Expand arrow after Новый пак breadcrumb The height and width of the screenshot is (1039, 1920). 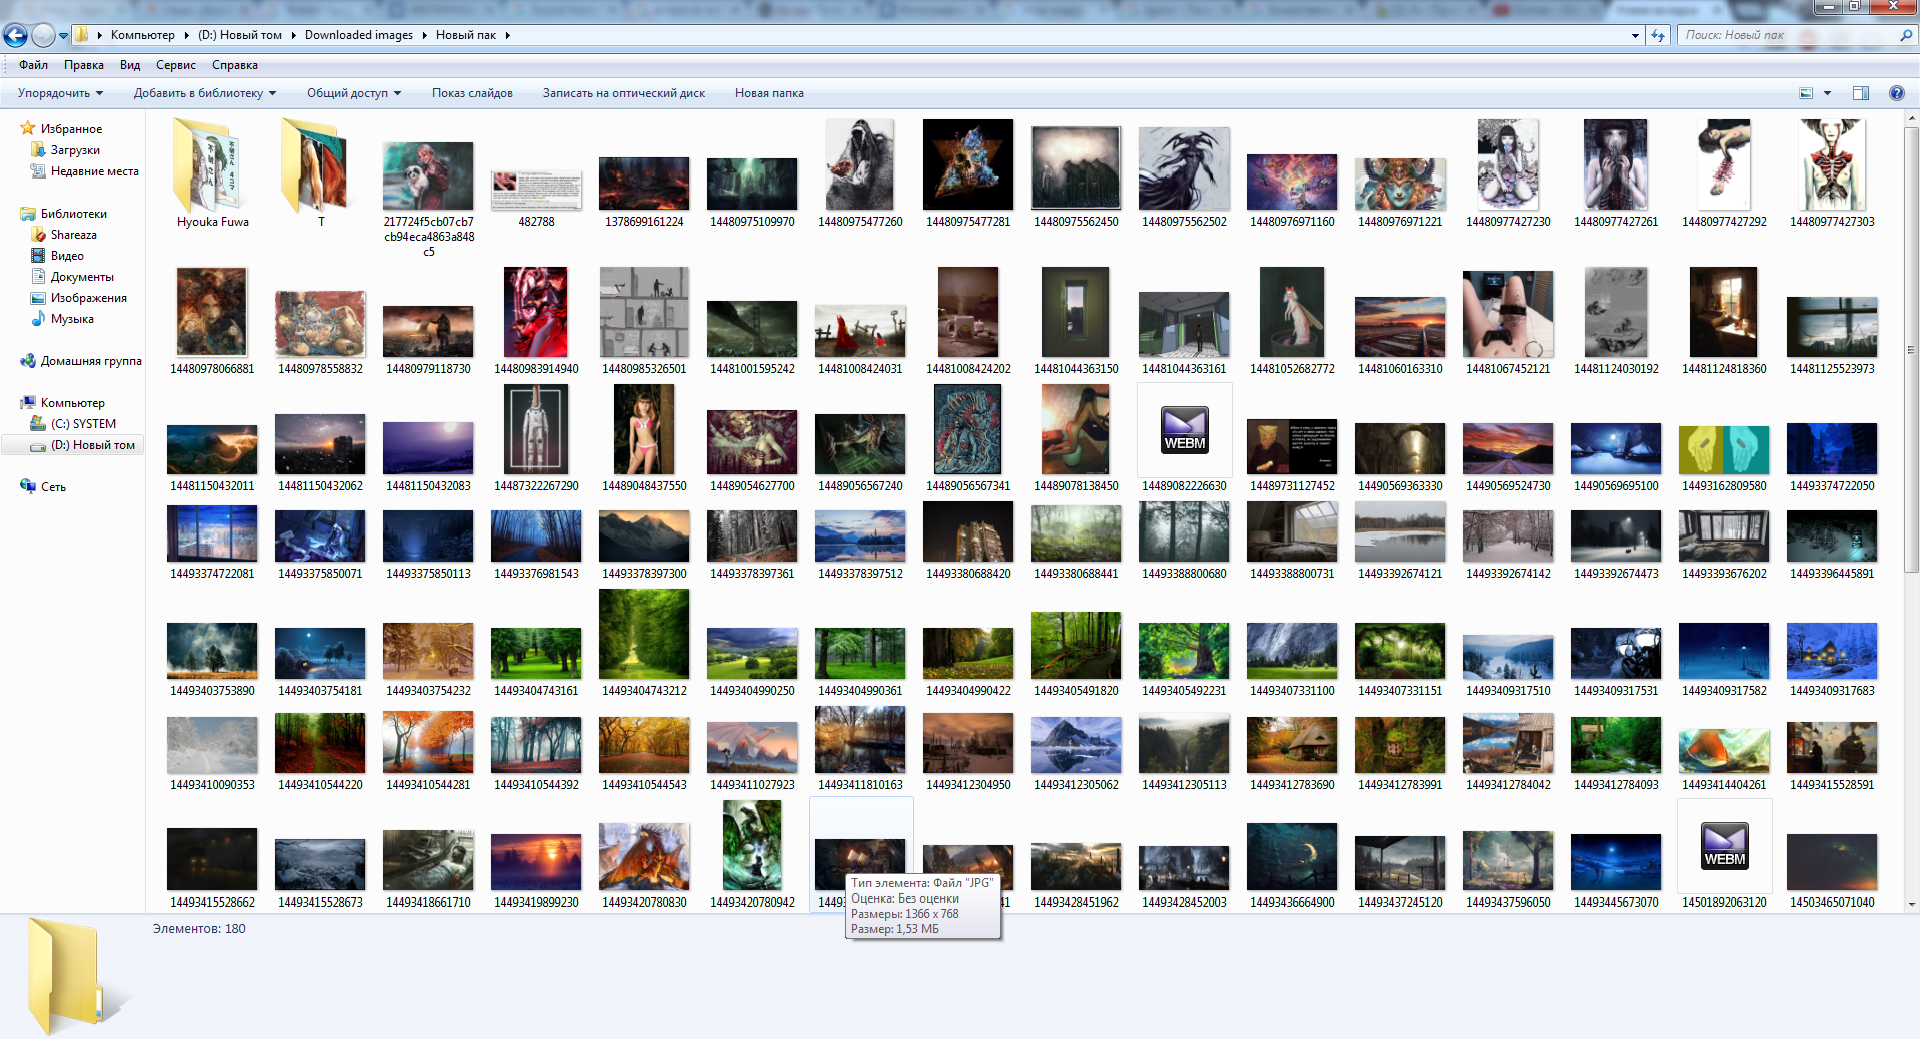(507, 35)
